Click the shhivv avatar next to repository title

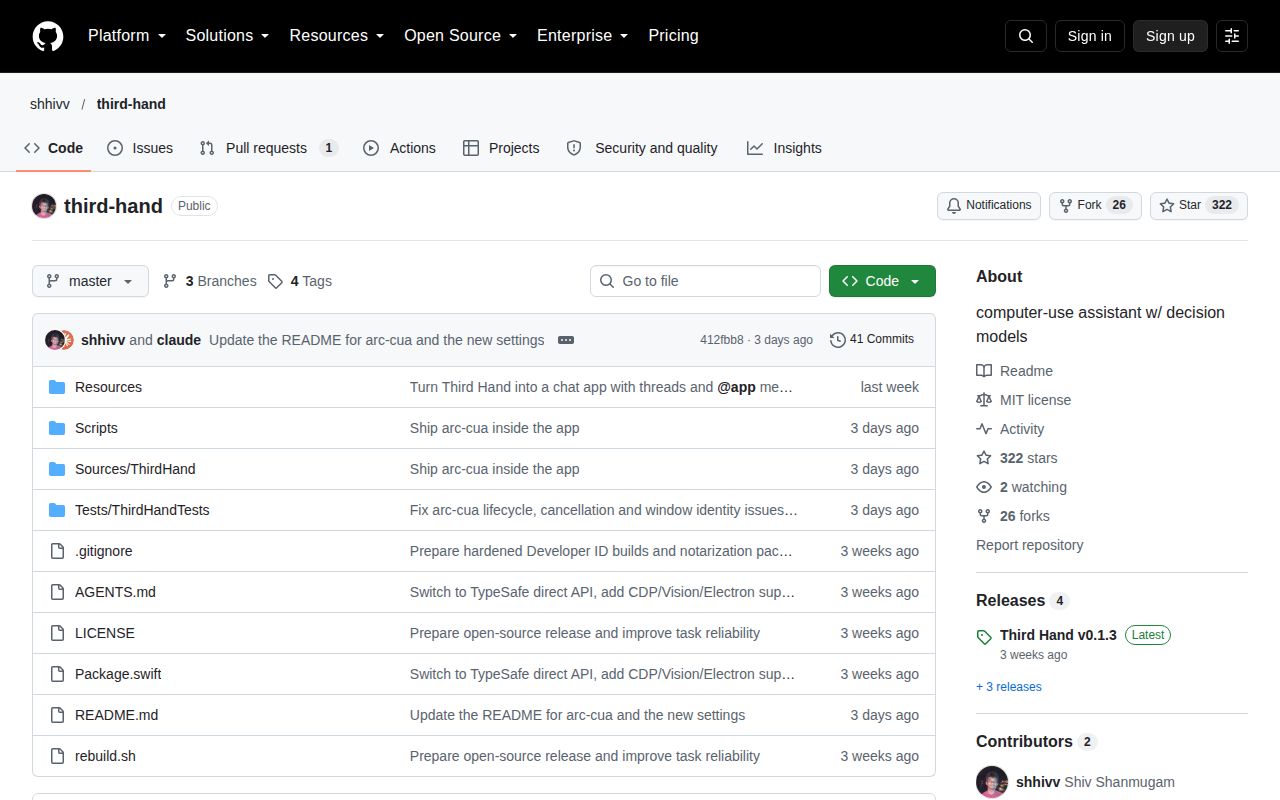point(44,206)
